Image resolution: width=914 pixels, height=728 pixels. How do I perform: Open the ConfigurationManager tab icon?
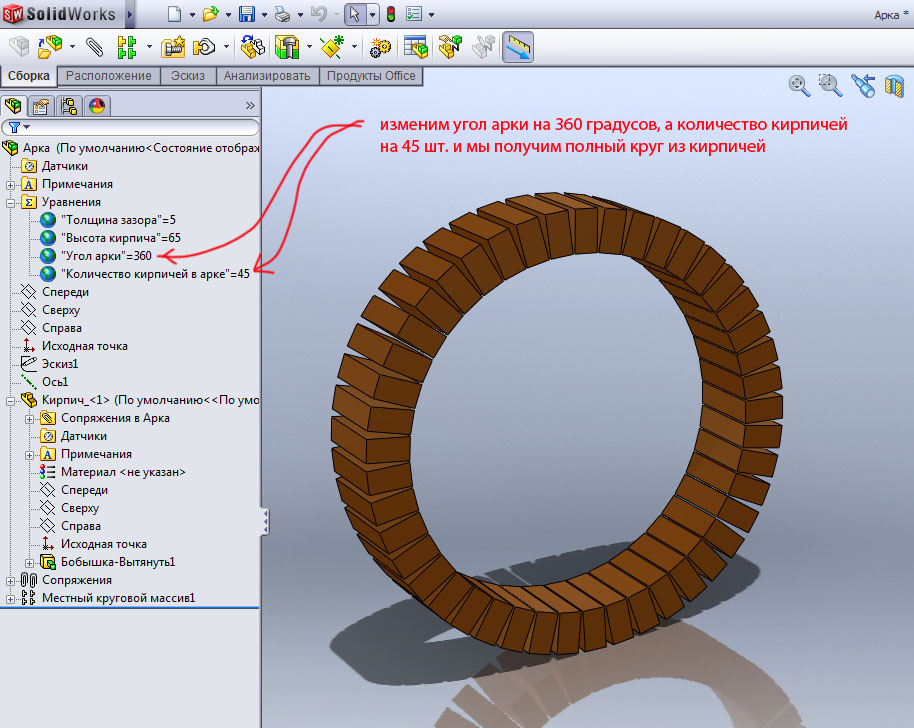click(69, 105)
